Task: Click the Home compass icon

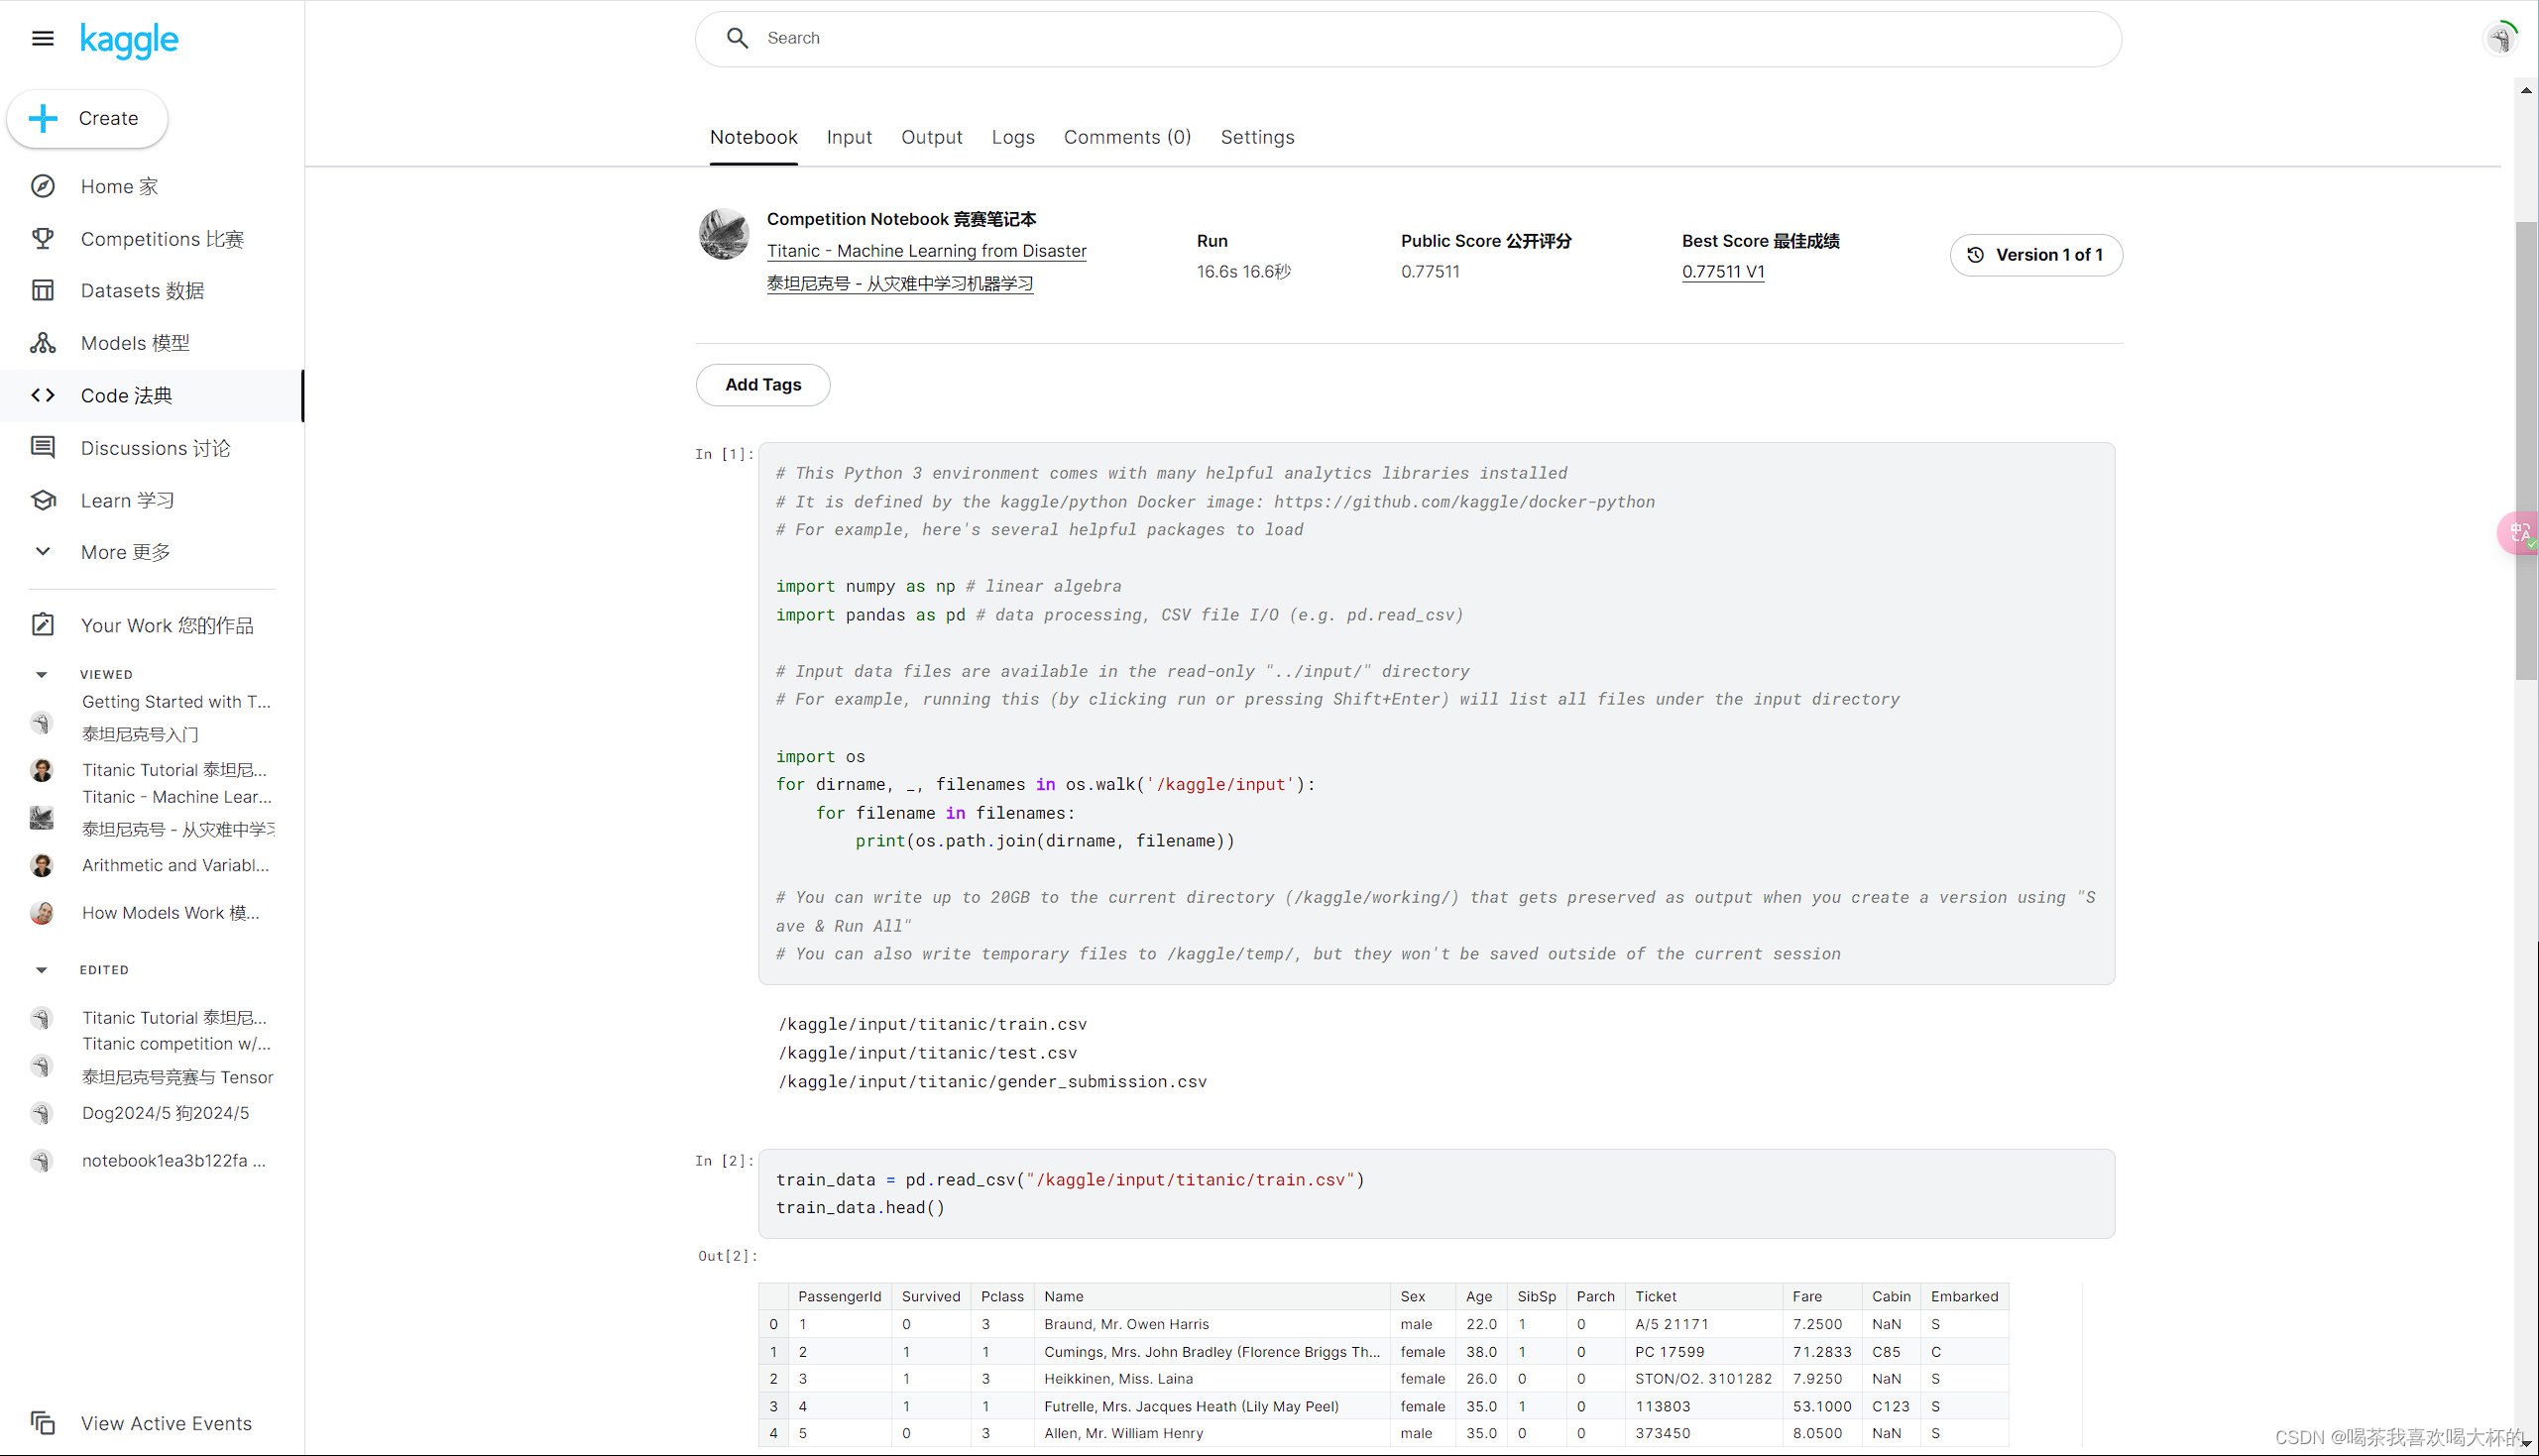Action: [42, 186]
